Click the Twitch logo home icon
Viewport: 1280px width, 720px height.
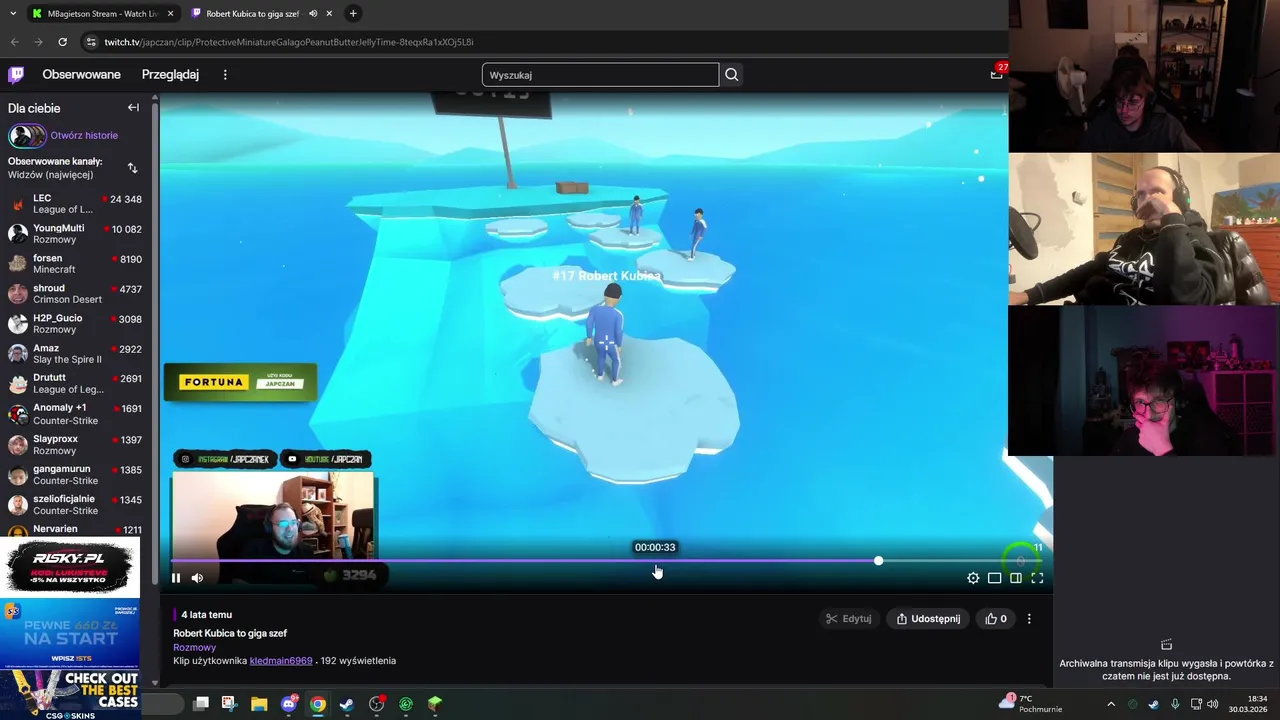tap(16, 74)
